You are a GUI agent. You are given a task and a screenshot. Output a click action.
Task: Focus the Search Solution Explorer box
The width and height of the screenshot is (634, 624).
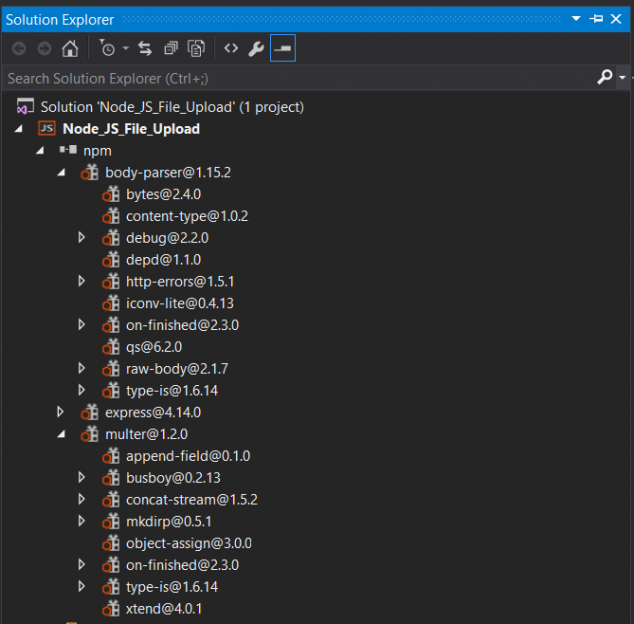[x=299, y=78]
